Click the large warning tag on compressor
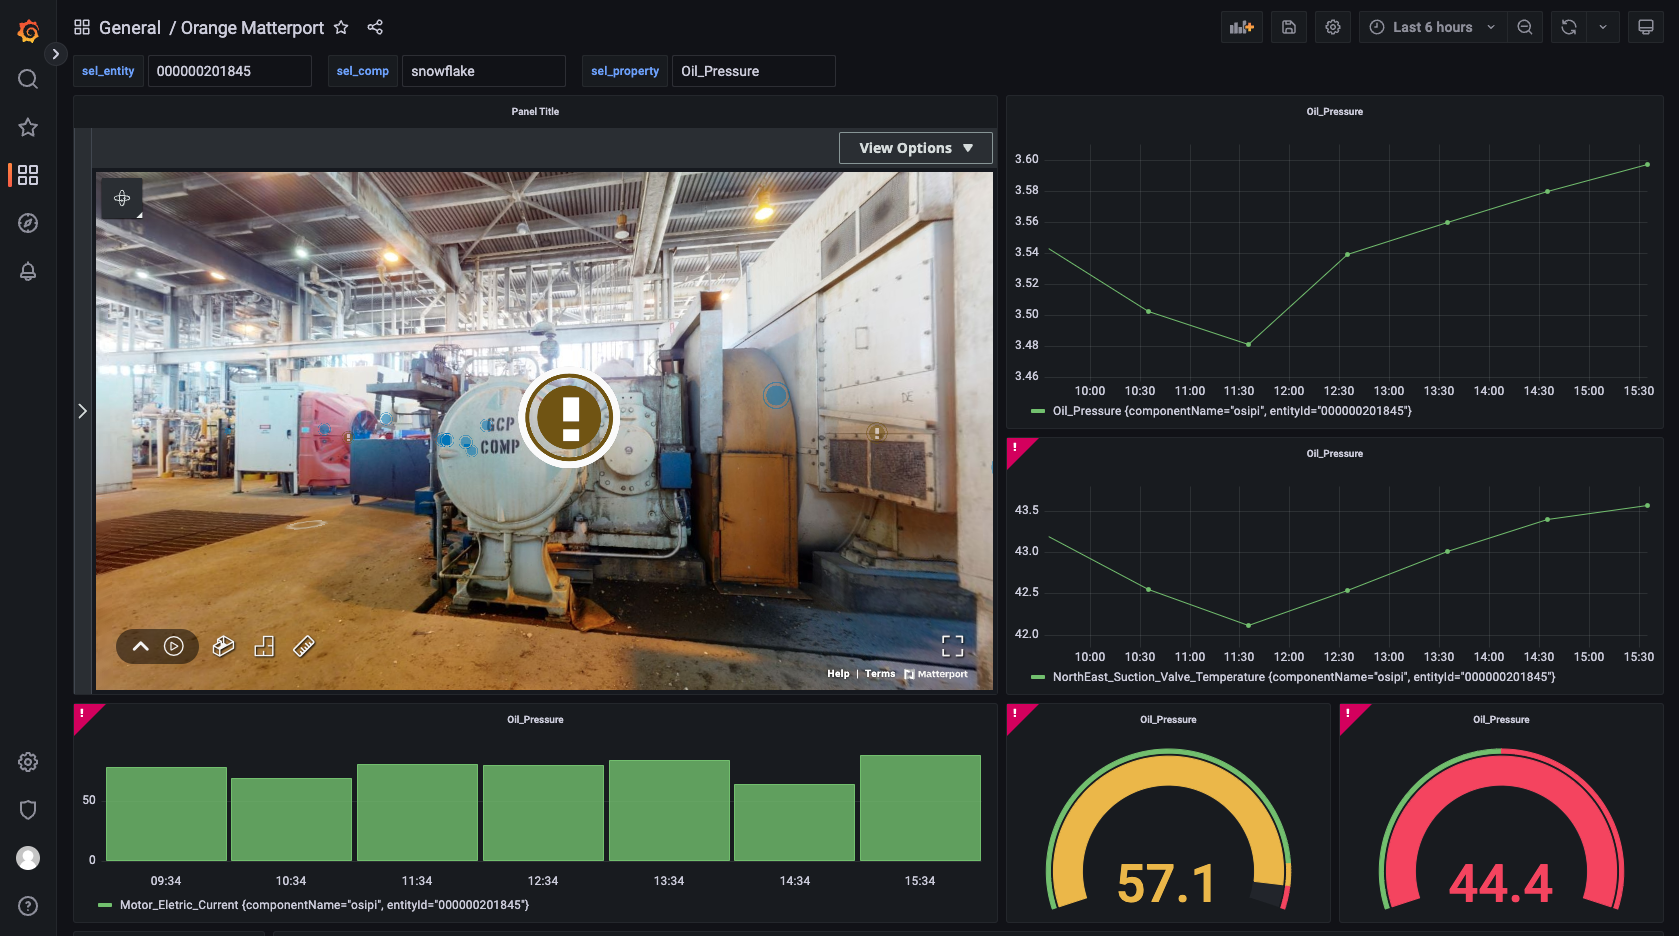This screenshot has width=1679, height=936. (569, 418)
